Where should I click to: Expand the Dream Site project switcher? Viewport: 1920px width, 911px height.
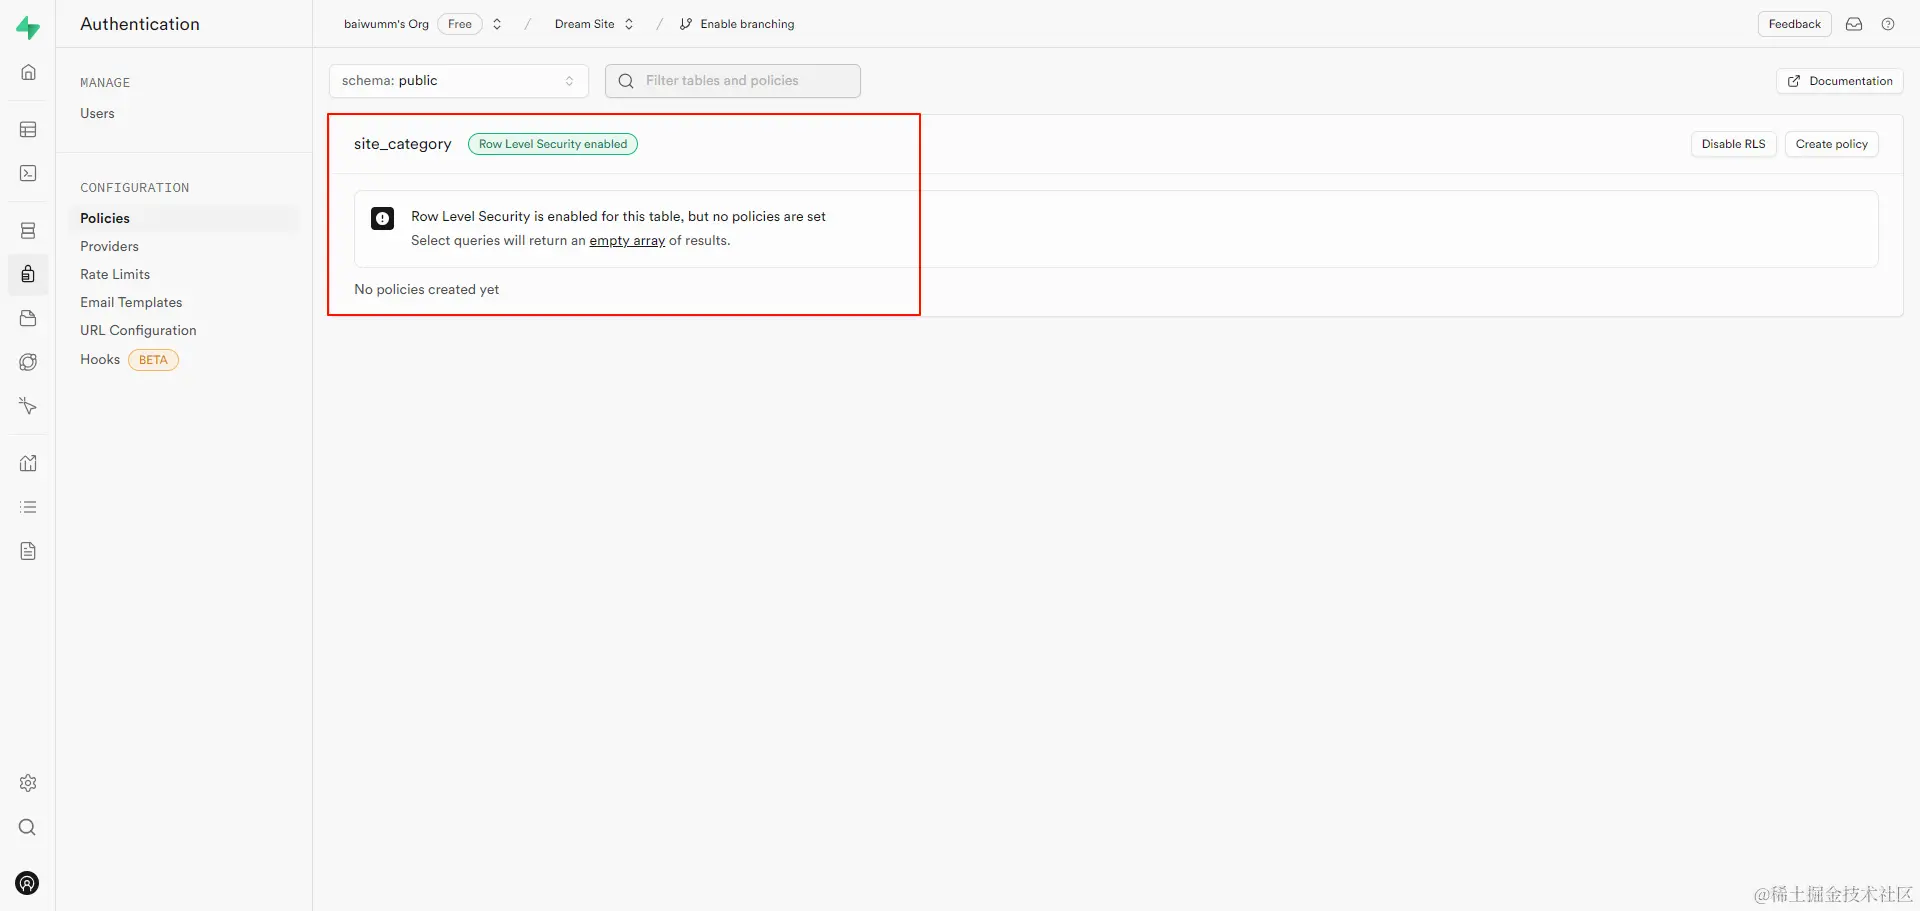[629, 24]
